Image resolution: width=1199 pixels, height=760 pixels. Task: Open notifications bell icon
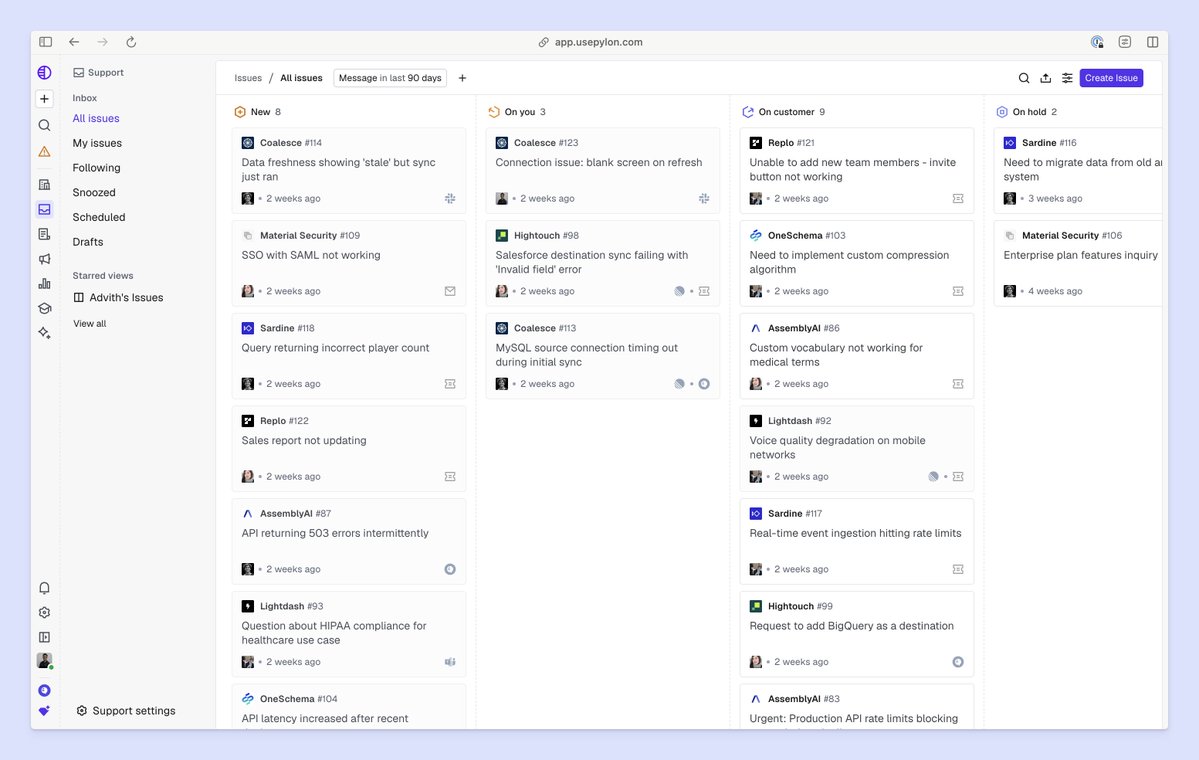[x=44, y=588]
